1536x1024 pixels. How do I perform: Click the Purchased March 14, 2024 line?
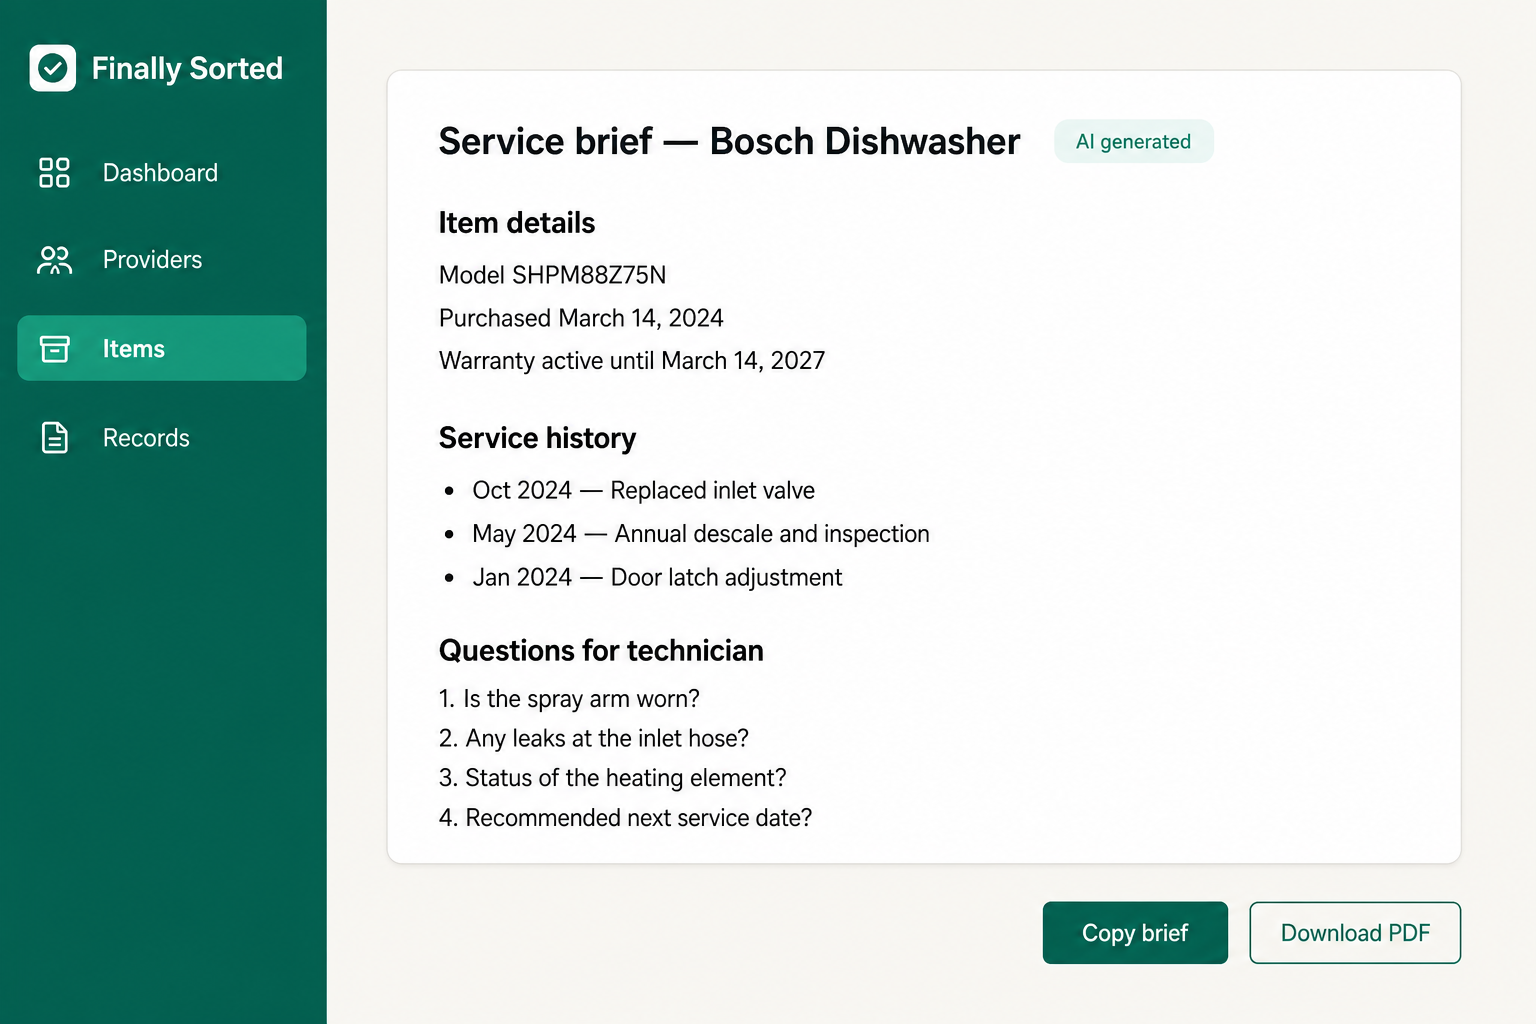point(581,318)
